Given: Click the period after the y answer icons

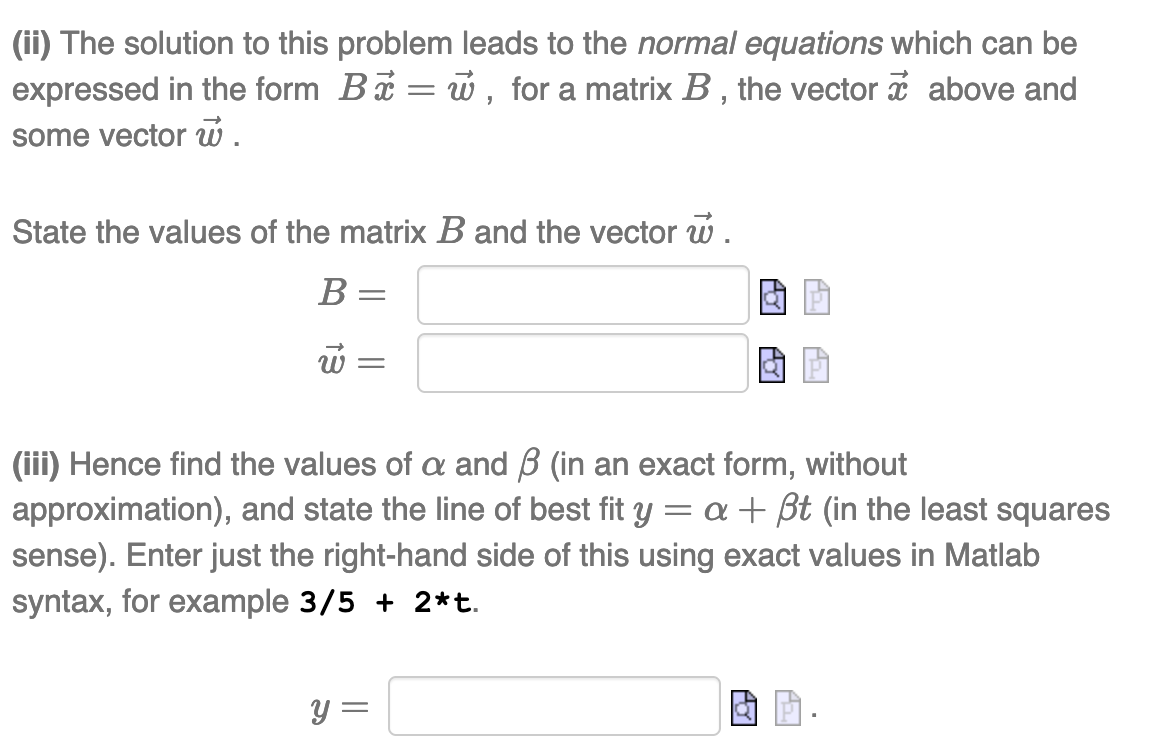Looking at the screenshot, I should click(816, 715).
